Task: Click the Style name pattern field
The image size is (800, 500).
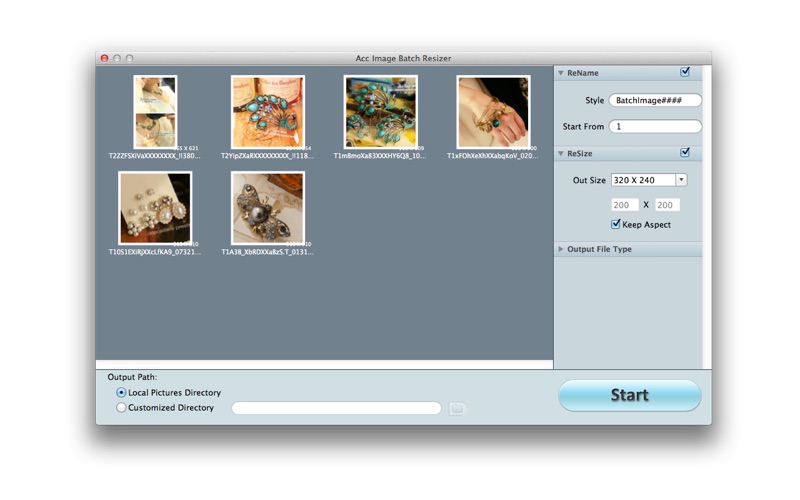Action: point(655,100)
